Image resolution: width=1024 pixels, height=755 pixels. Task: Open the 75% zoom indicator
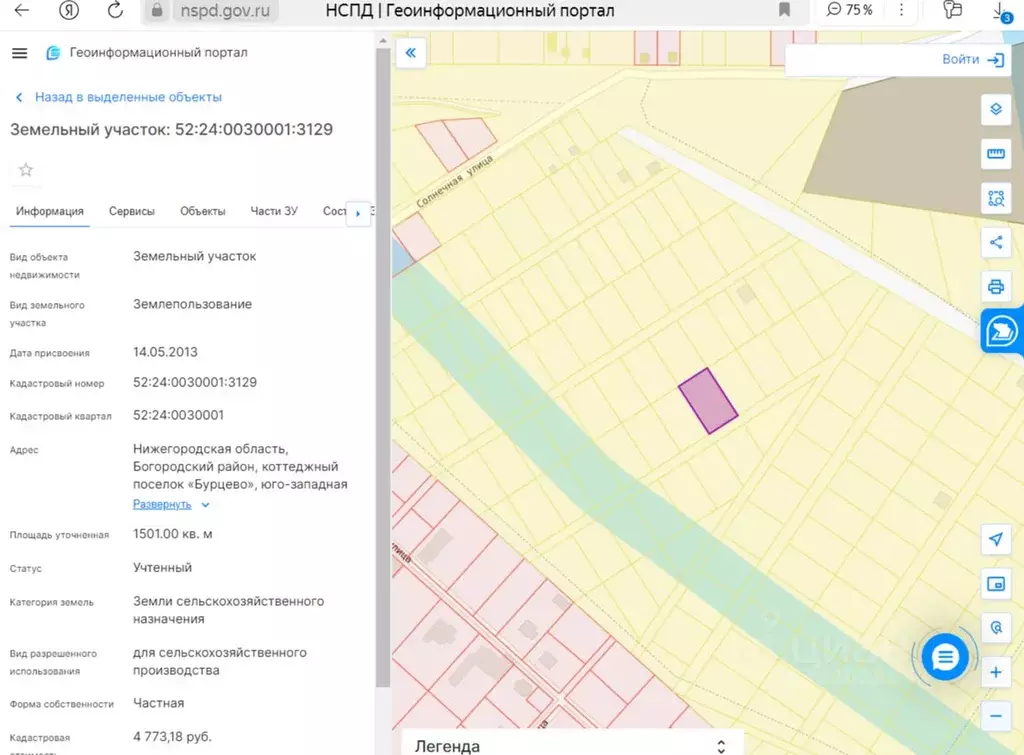(849, 10)
